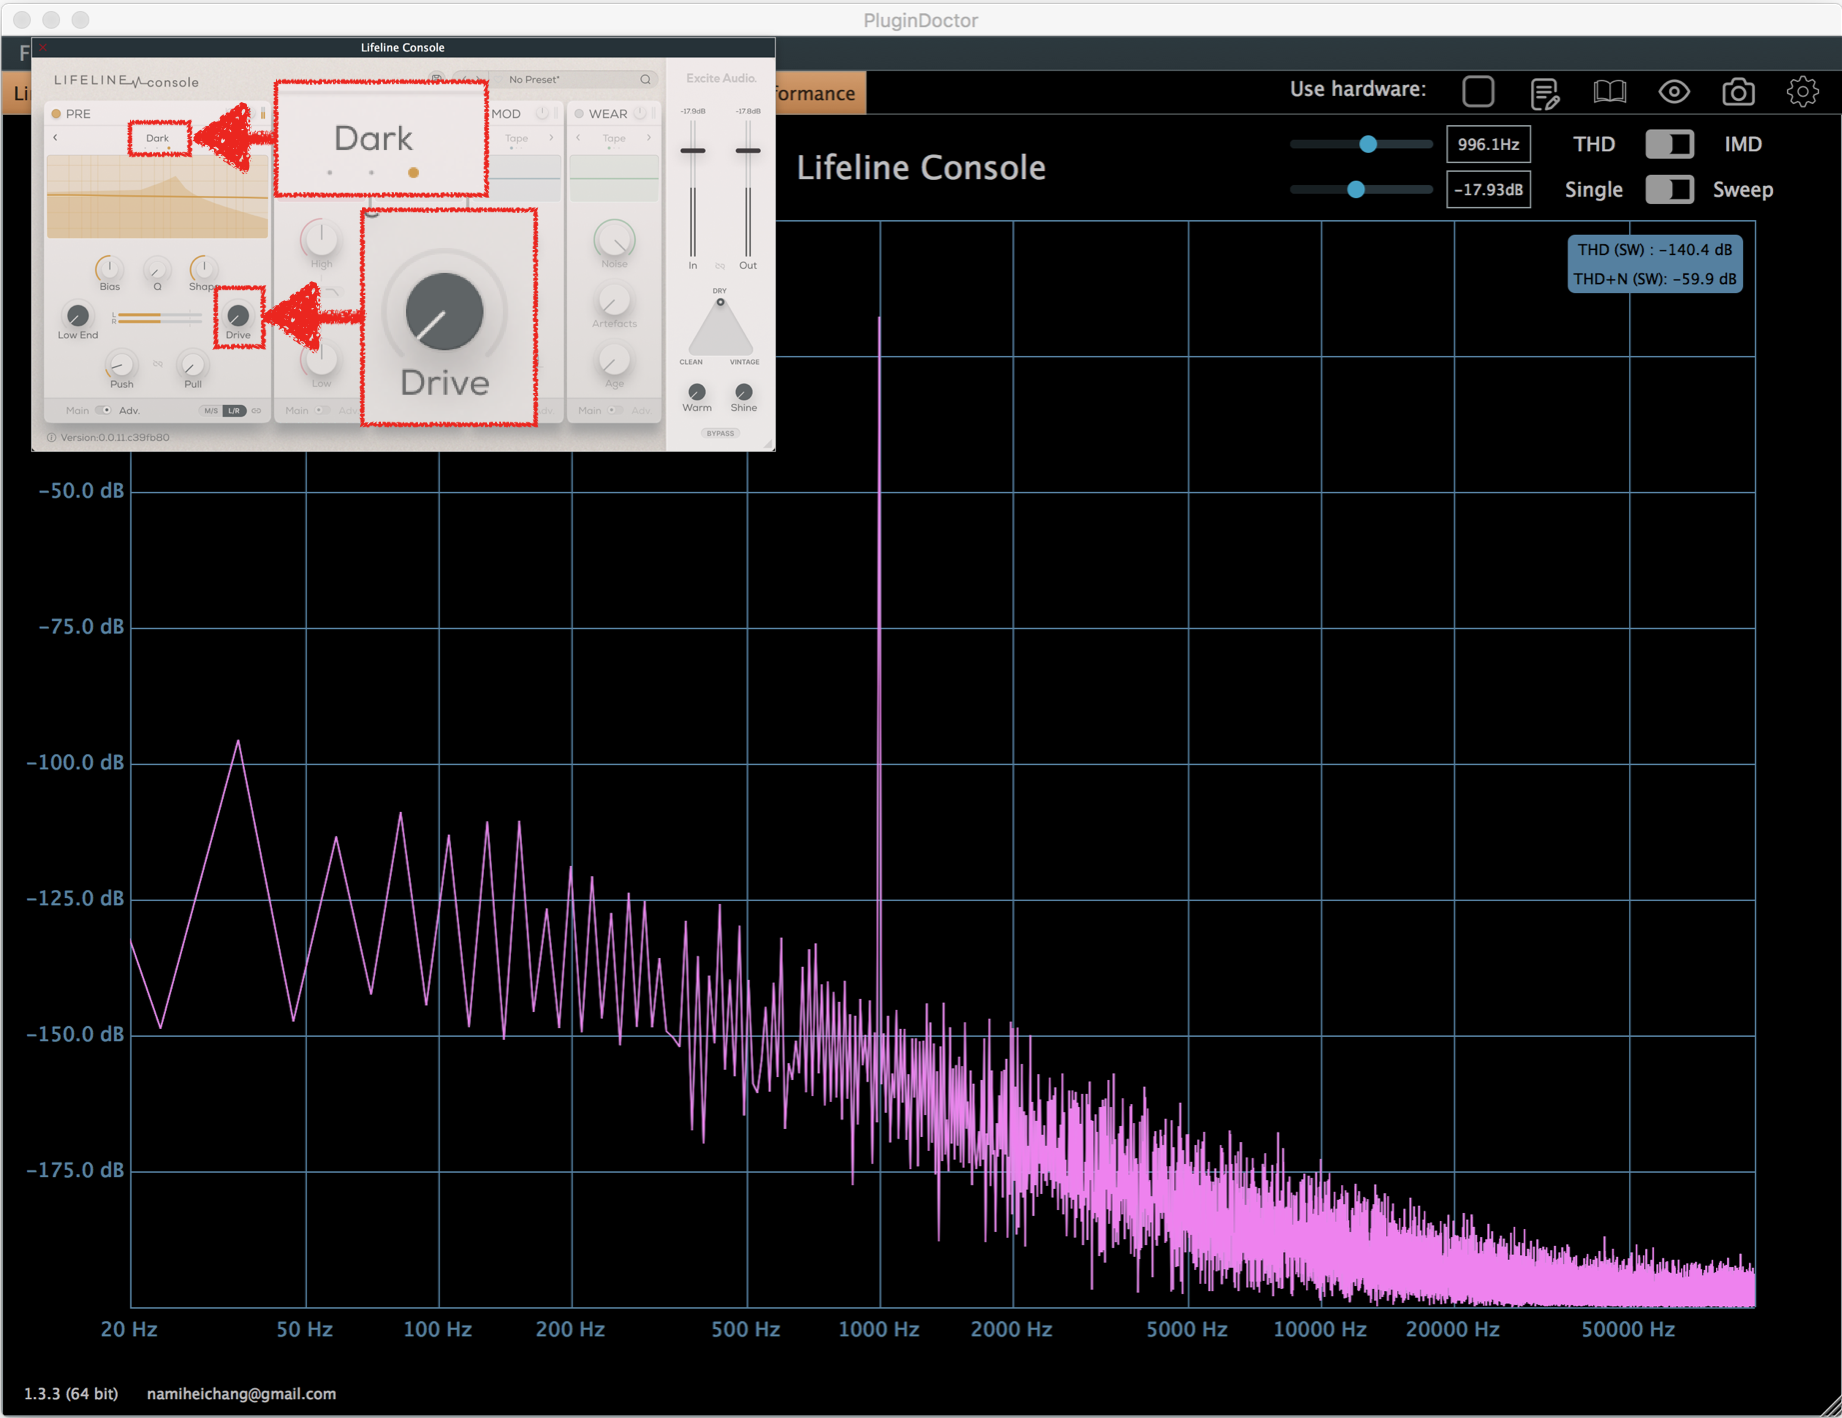Click the Excite Audio logo
This screenshot has height=1418, width=1842.
721,78
